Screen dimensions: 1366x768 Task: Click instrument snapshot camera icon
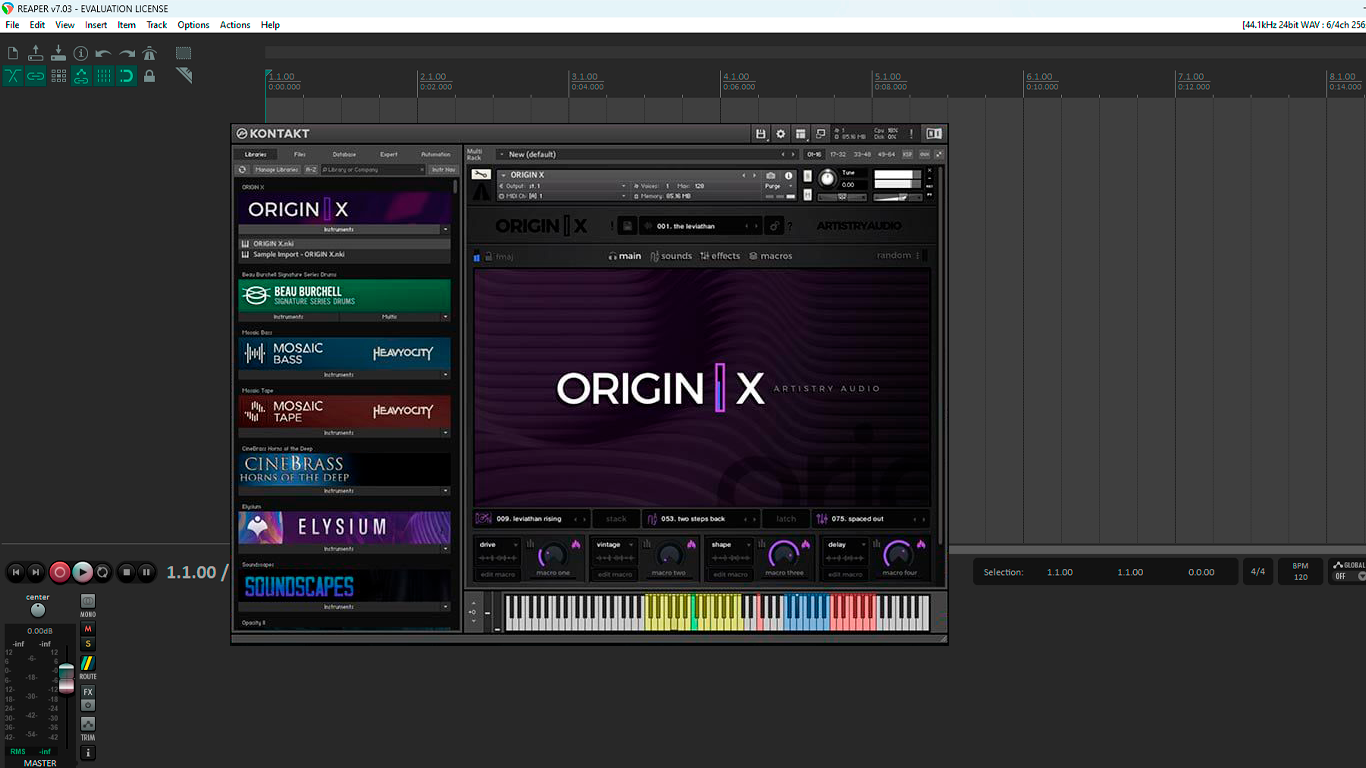click(771, 175)
